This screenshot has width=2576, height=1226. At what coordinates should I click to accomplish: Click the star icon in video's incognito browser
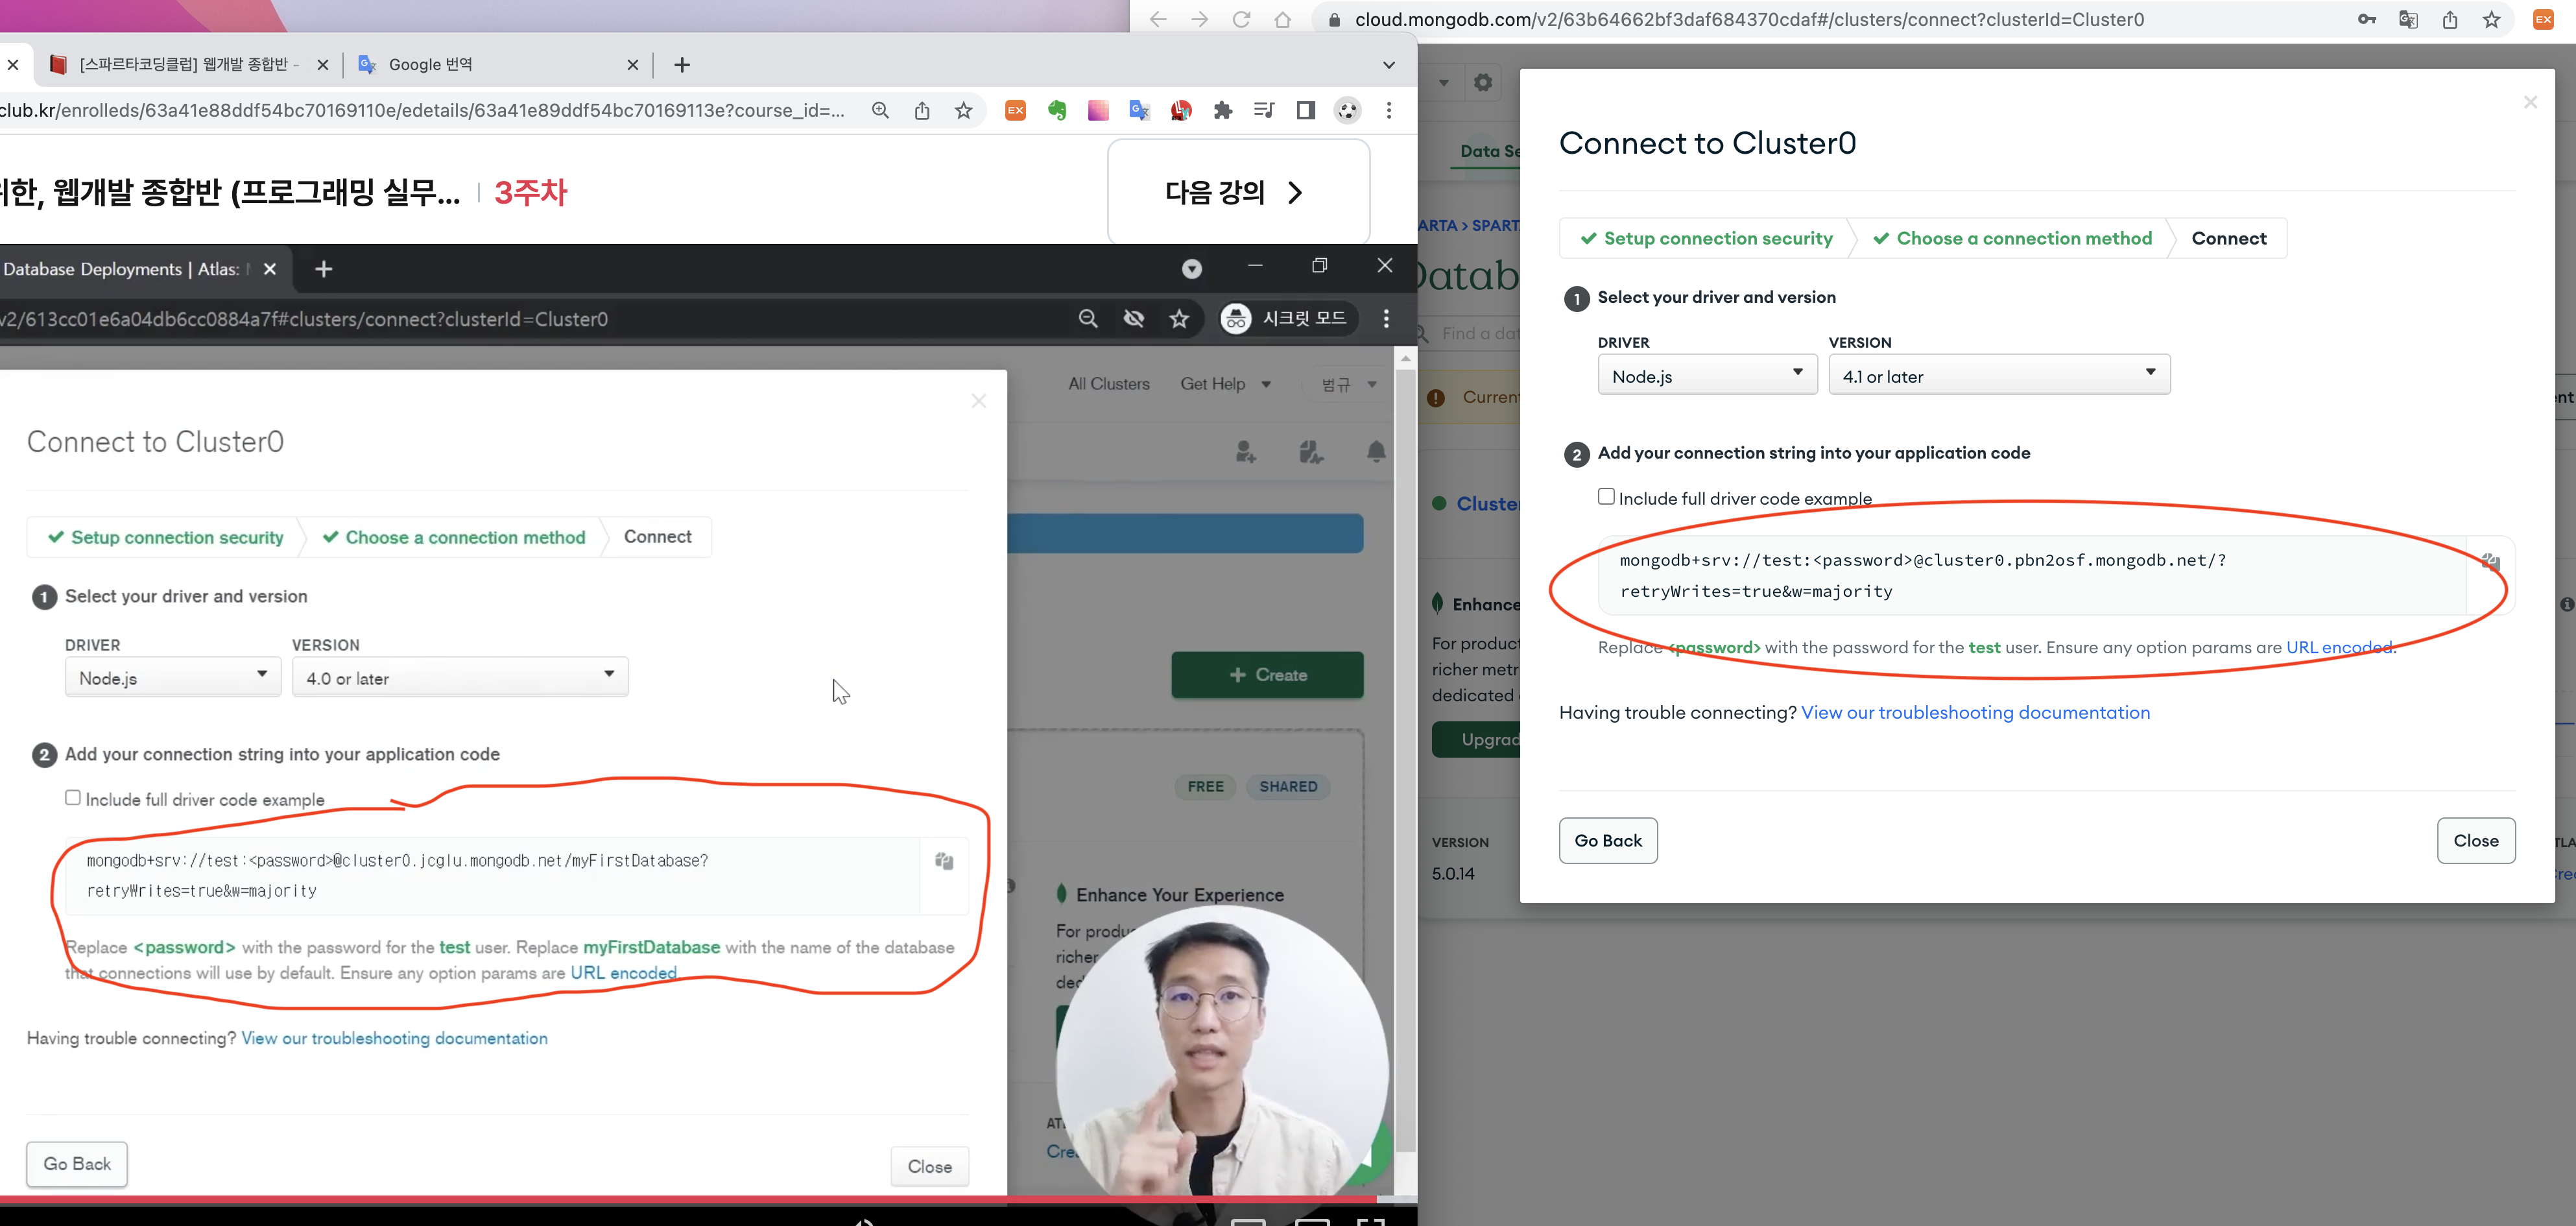1179,318
